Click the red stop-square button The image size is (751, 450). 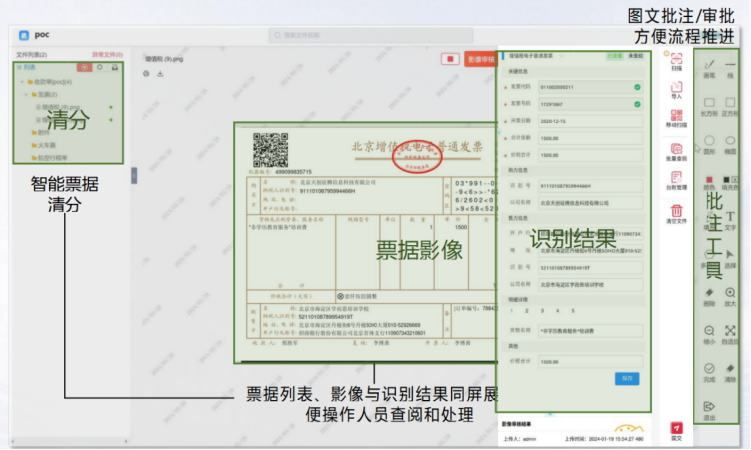[450, 59]
